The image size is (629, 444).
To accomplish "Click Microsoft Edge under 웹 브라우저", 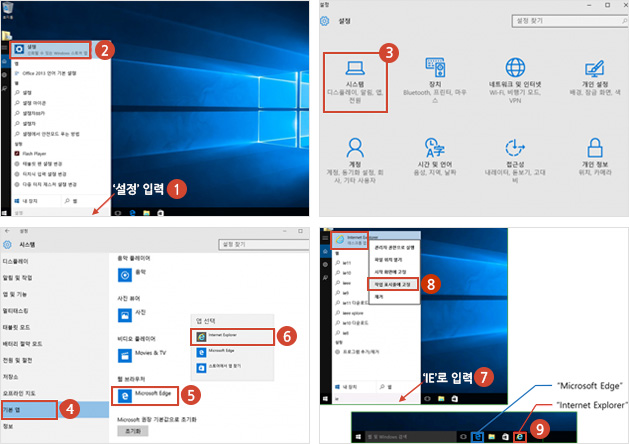I will point(145,395).
